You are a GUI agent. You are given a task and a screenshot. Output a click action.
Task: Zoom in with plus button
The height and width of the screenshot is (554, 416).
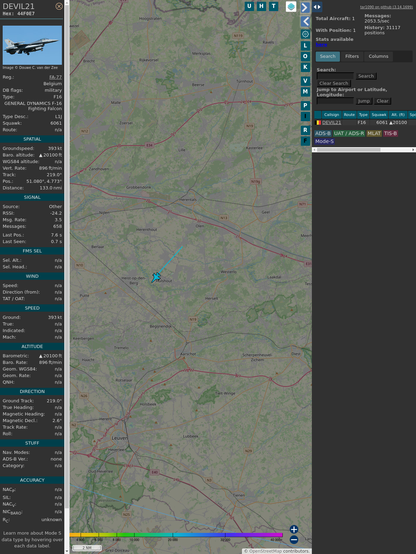(x=294, y=529)
